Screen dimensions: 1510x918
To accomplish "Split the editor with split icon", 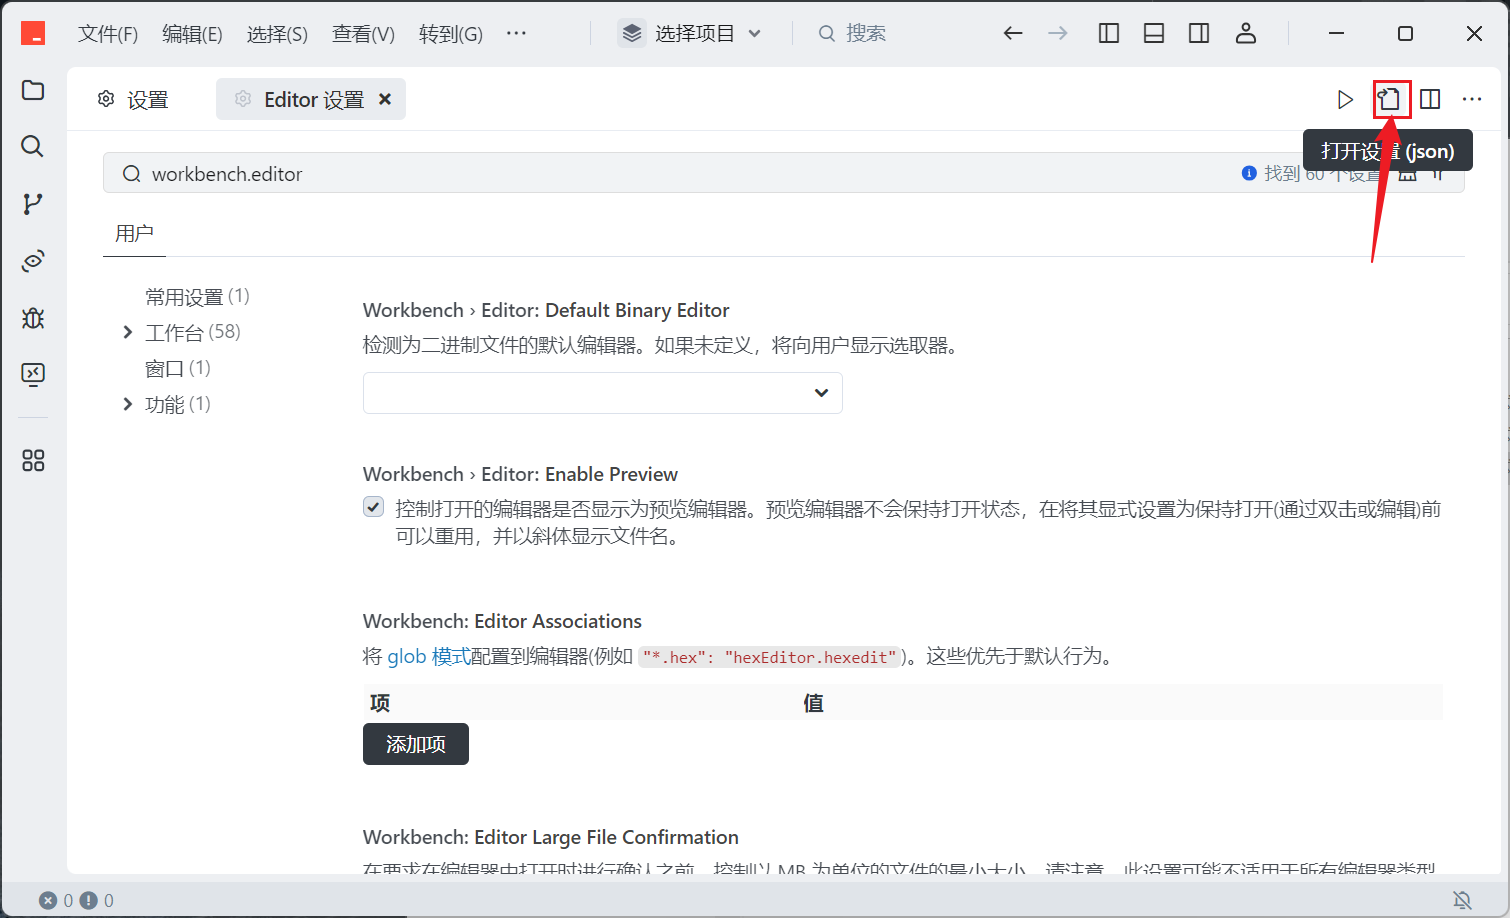I will (1430, 99).
